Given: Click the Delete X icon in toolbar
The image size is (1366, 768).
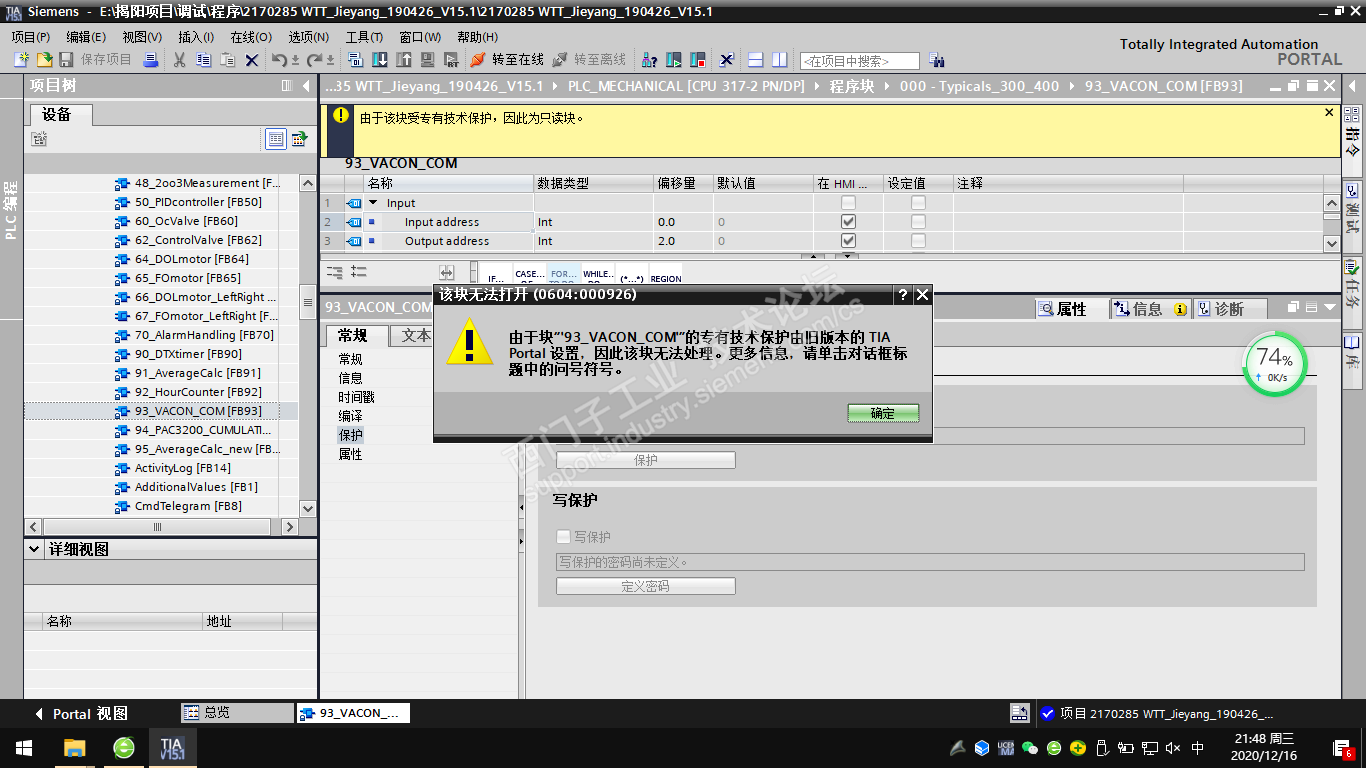Looking at the screenshot, I should coord(252,60).
